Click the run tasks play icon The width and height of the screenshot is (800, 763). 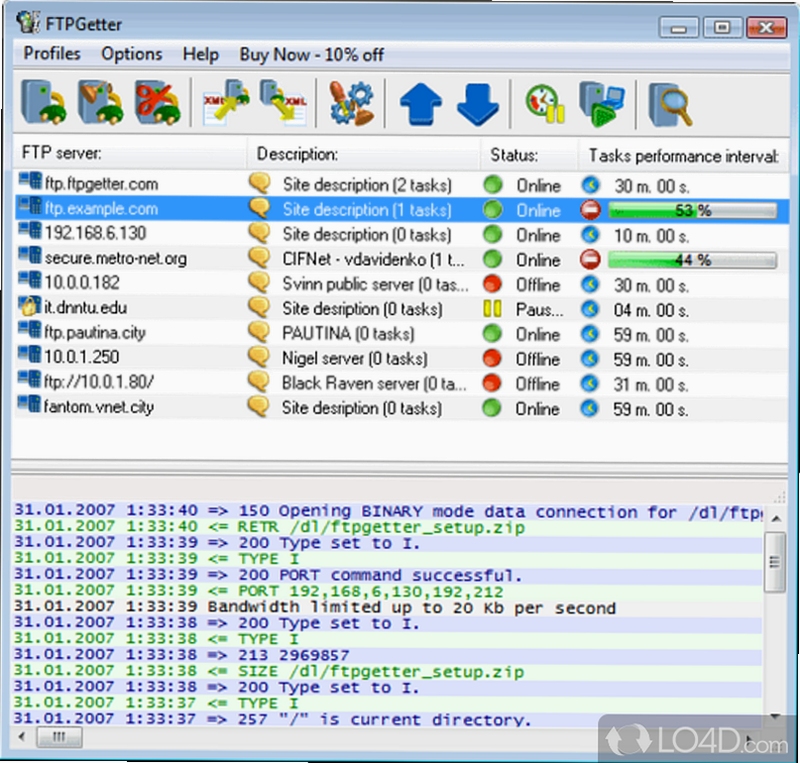point(602,104)
